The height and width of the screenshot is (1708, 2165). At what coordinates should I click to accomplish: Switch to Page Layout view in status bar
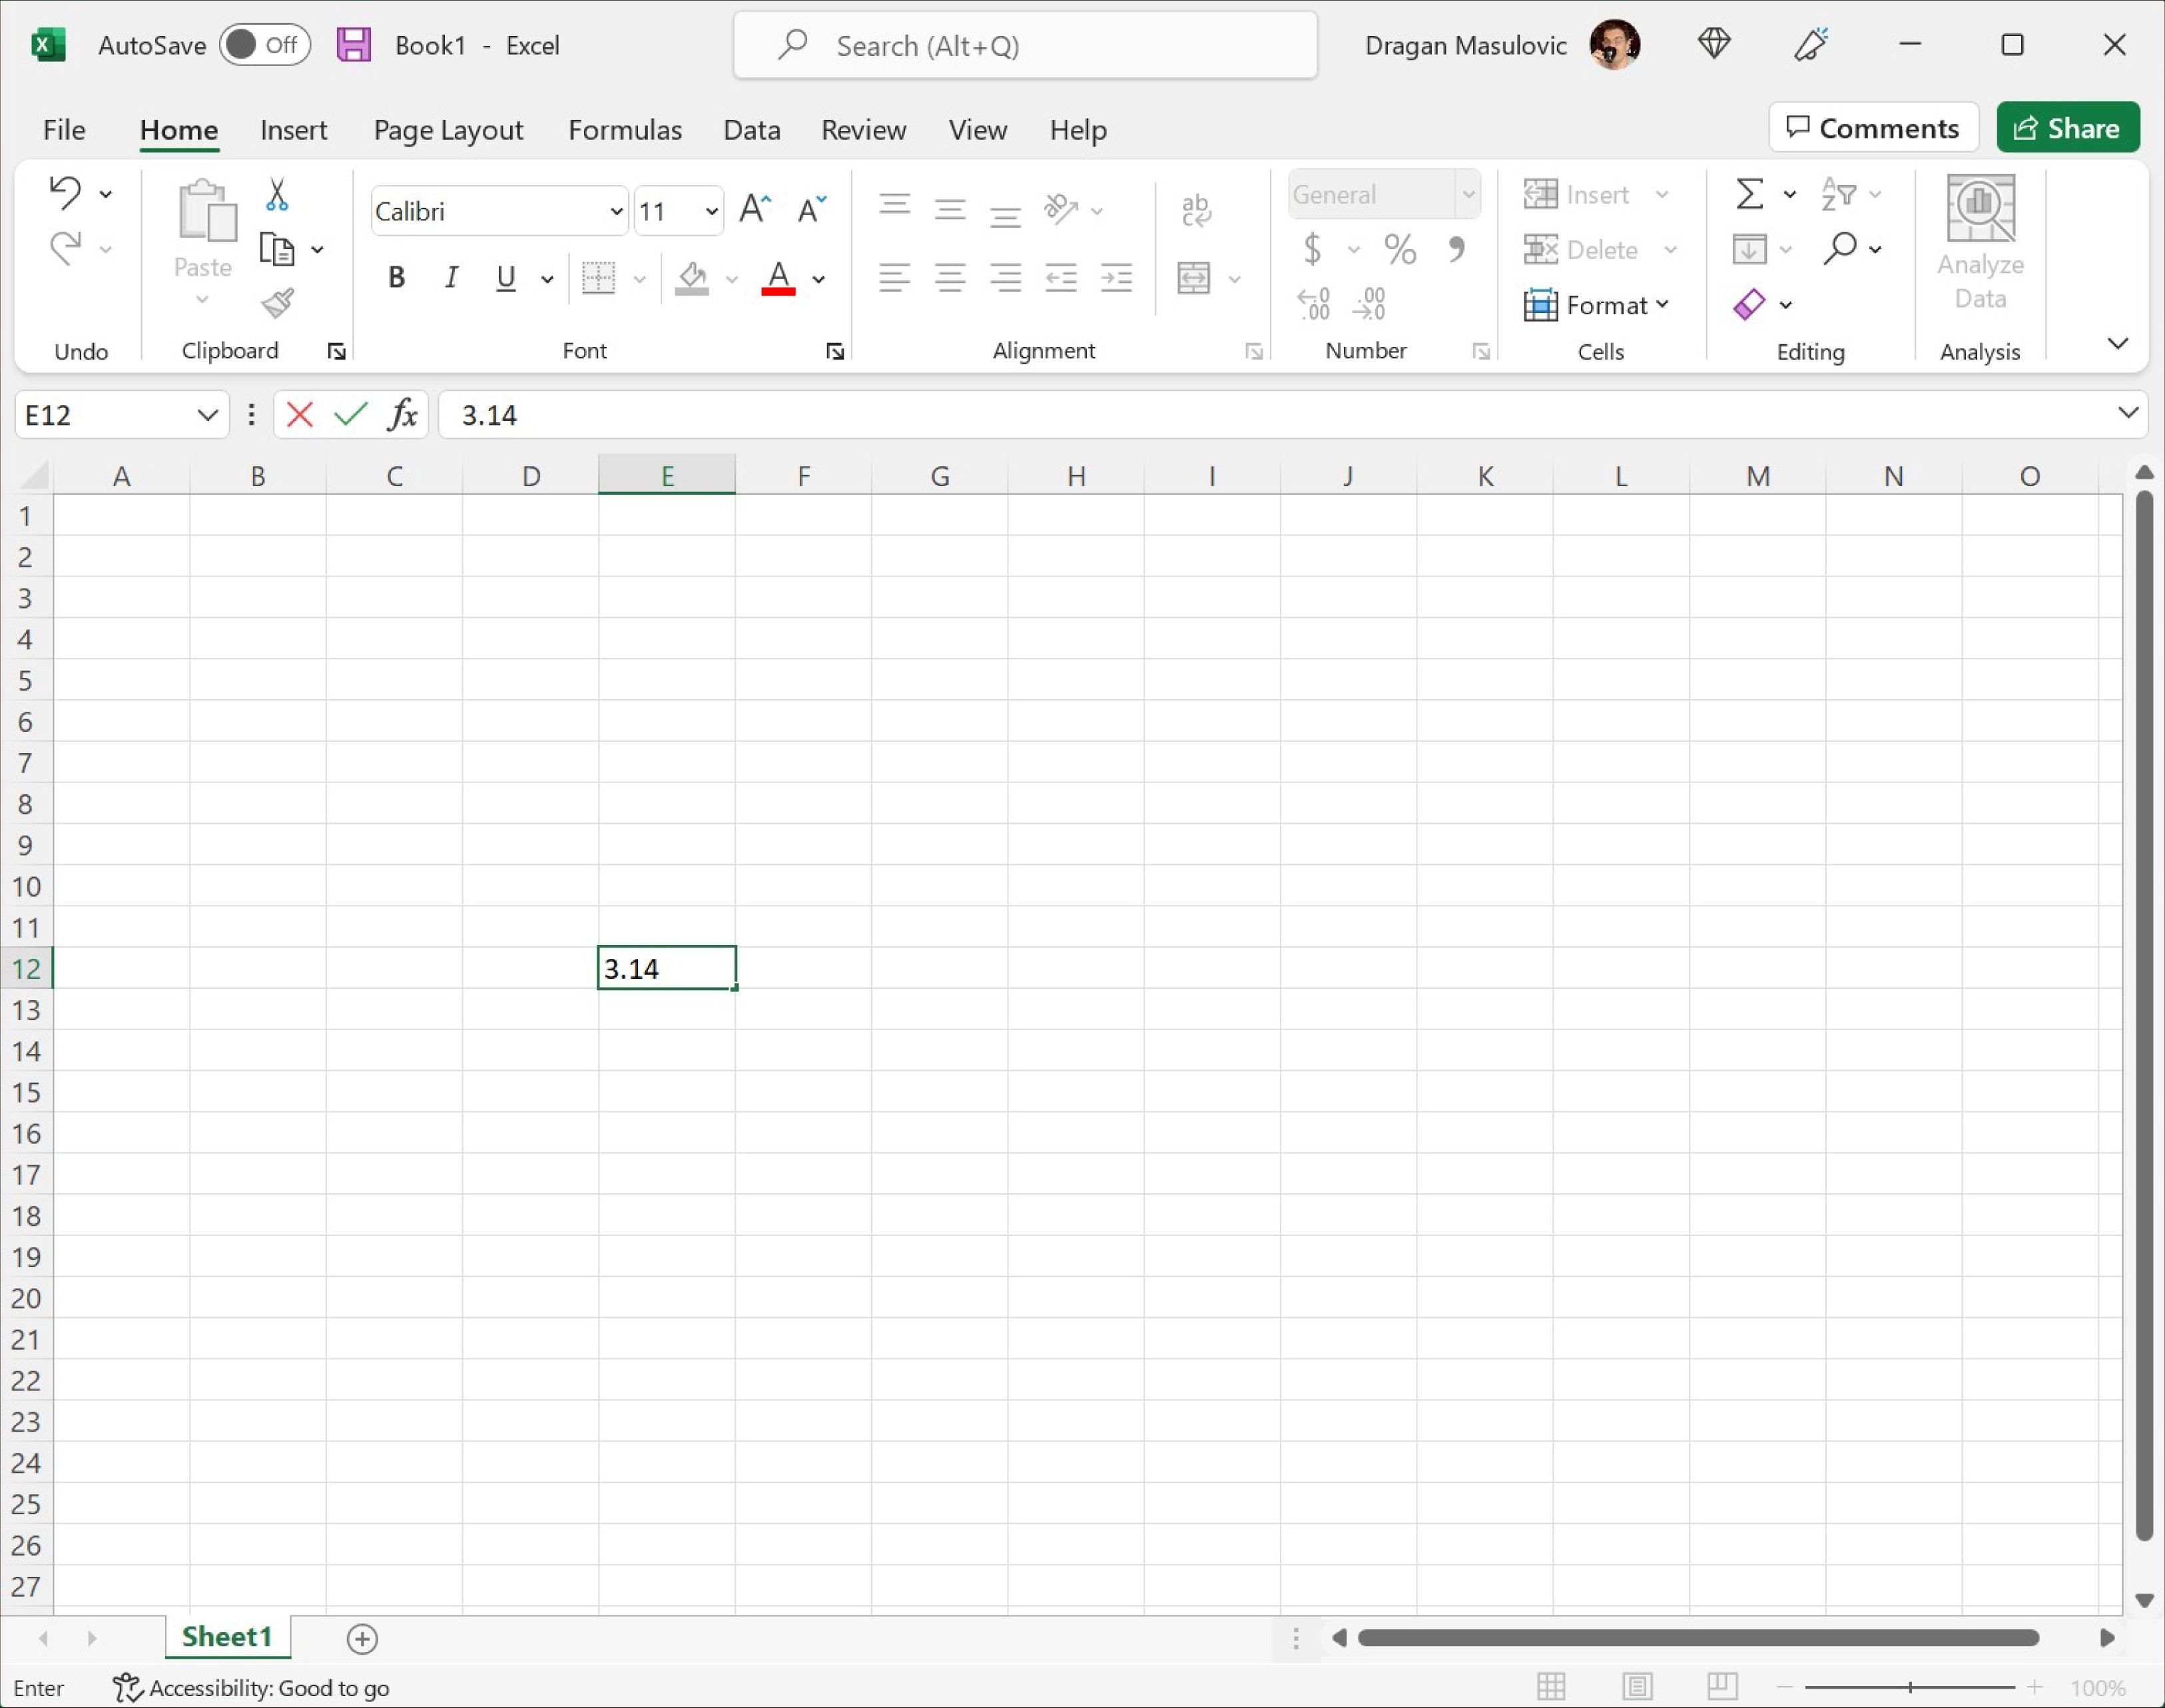1637,1687
